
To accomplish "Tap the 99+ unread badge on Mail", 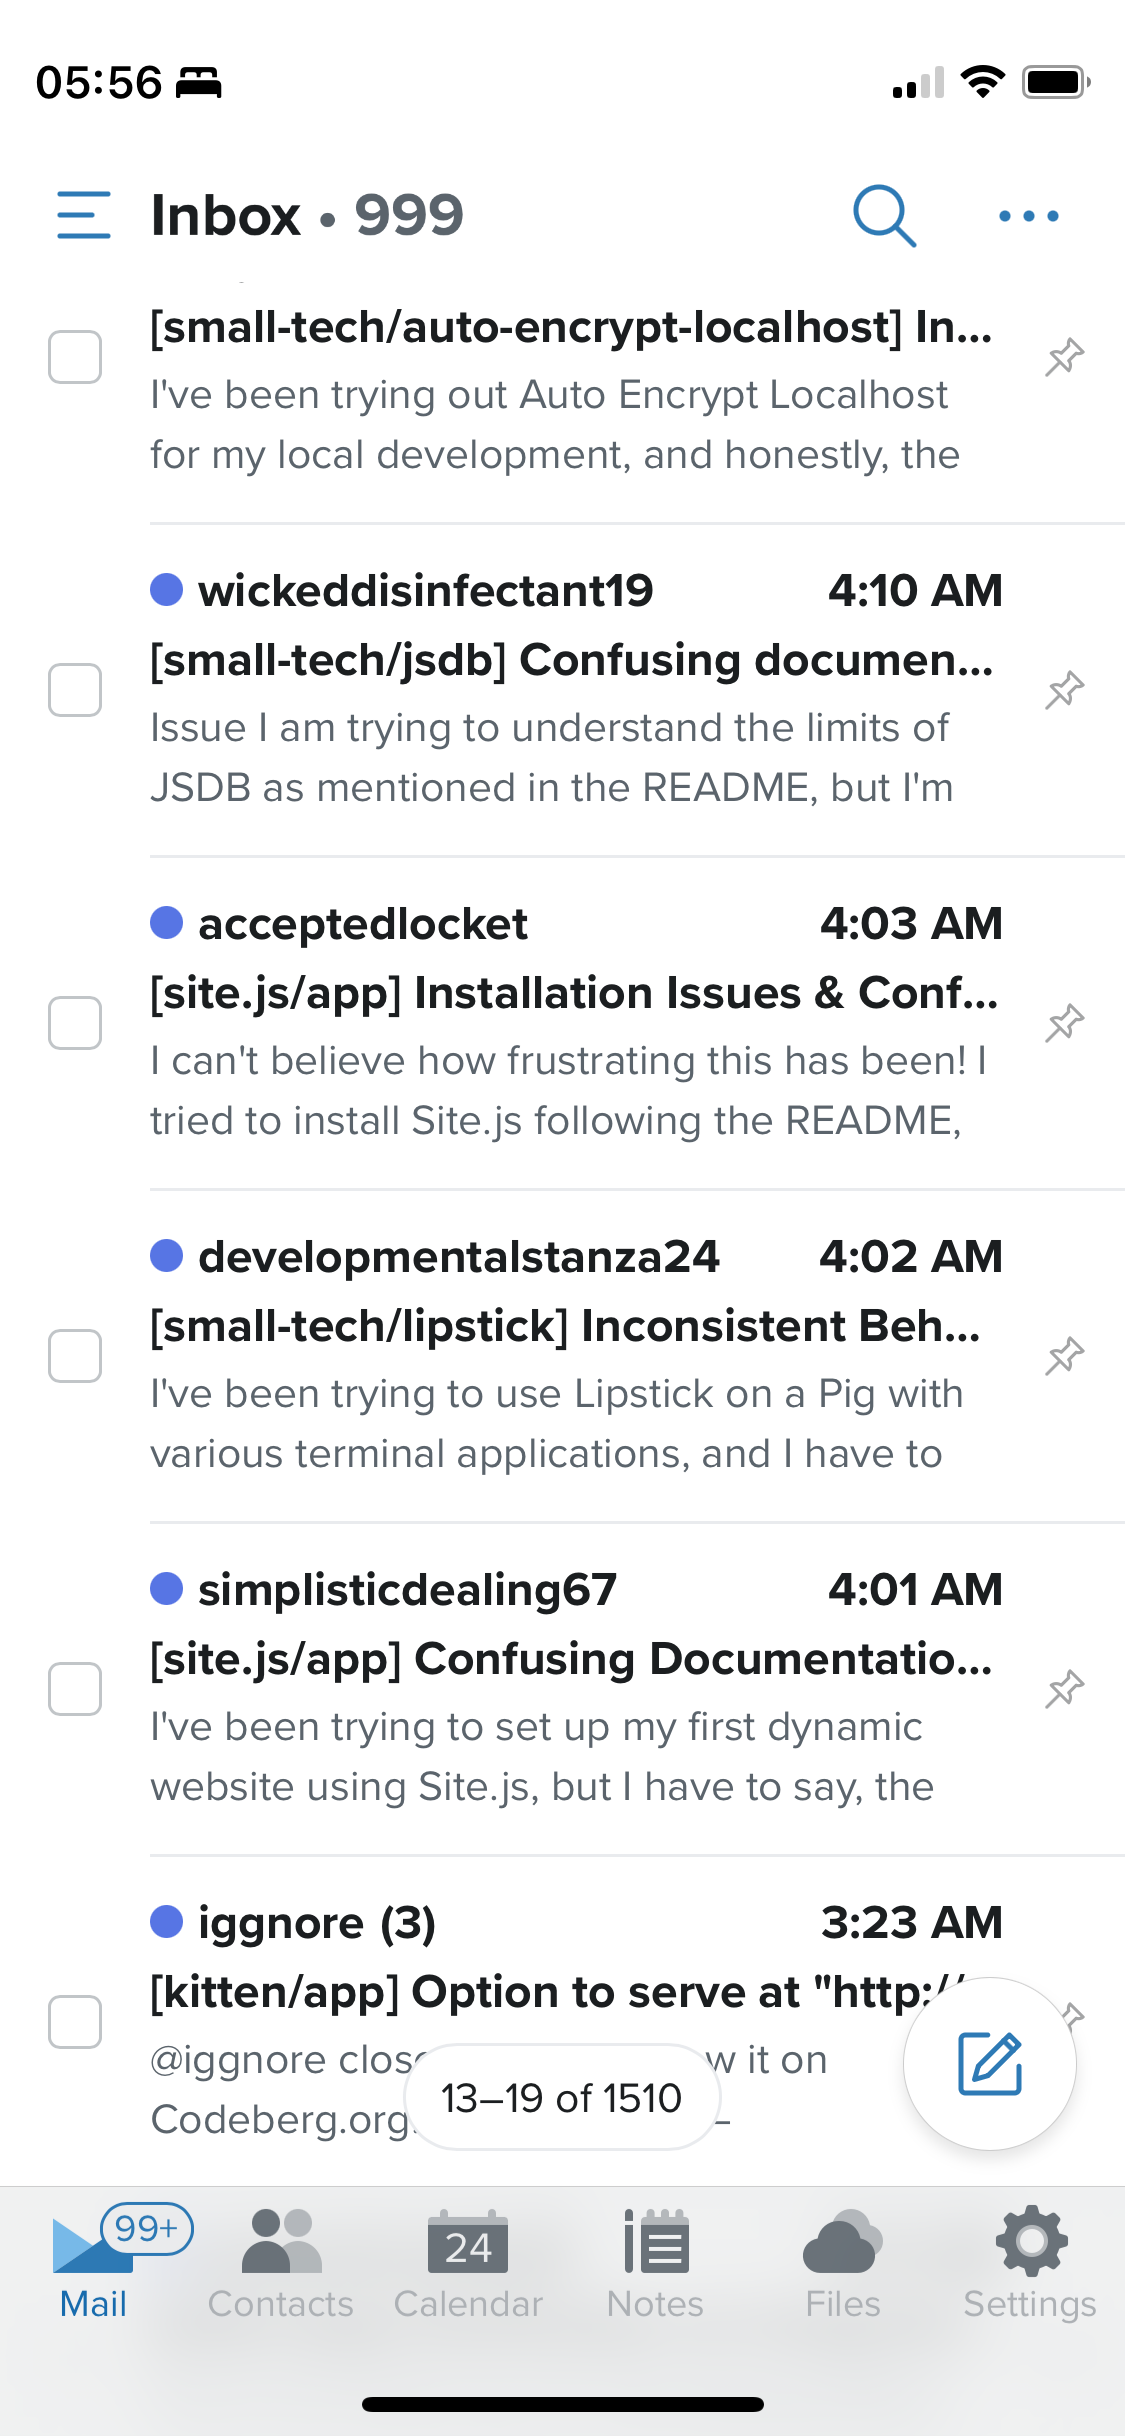I will click(147, 2228).
